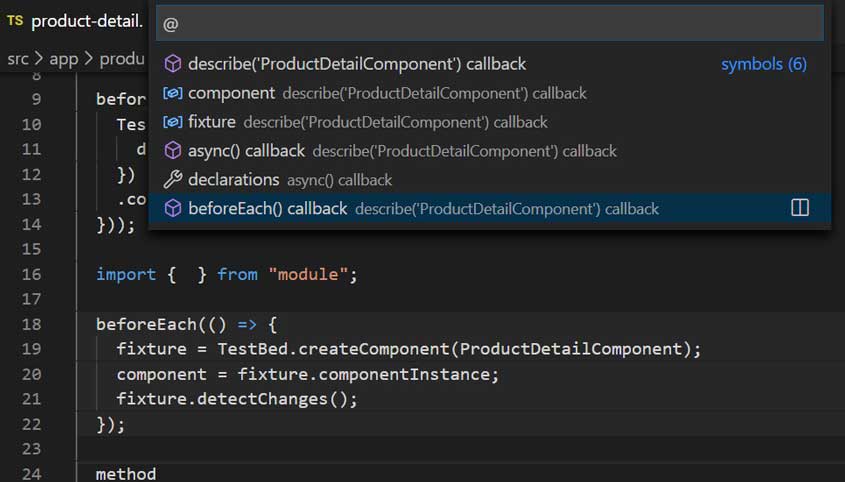
Task: Click the method text on line 24
Action: (x=126, y=474)
